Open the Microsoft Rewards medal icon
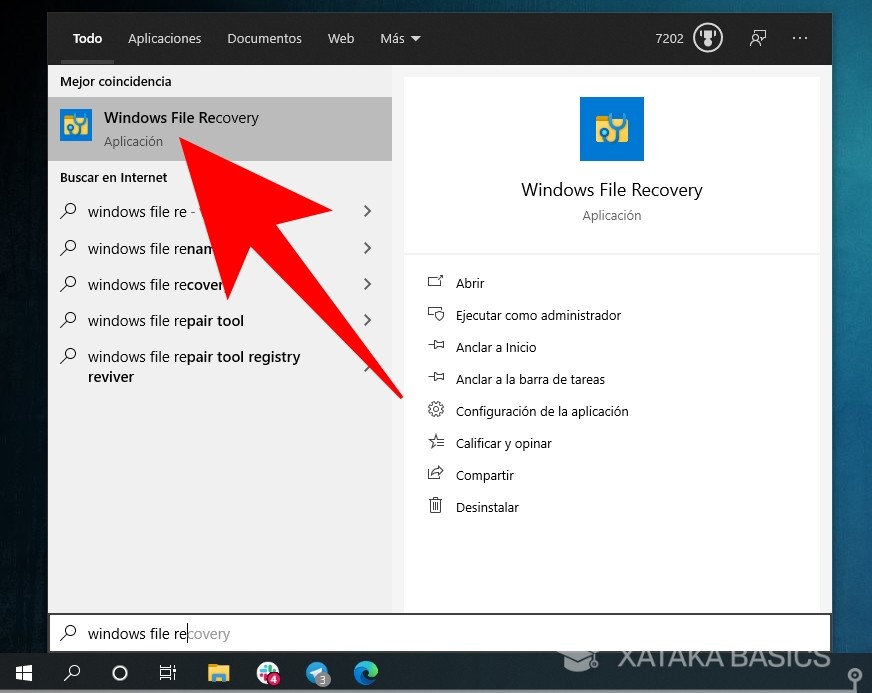The image size is (872, 693). click(708, 38)
